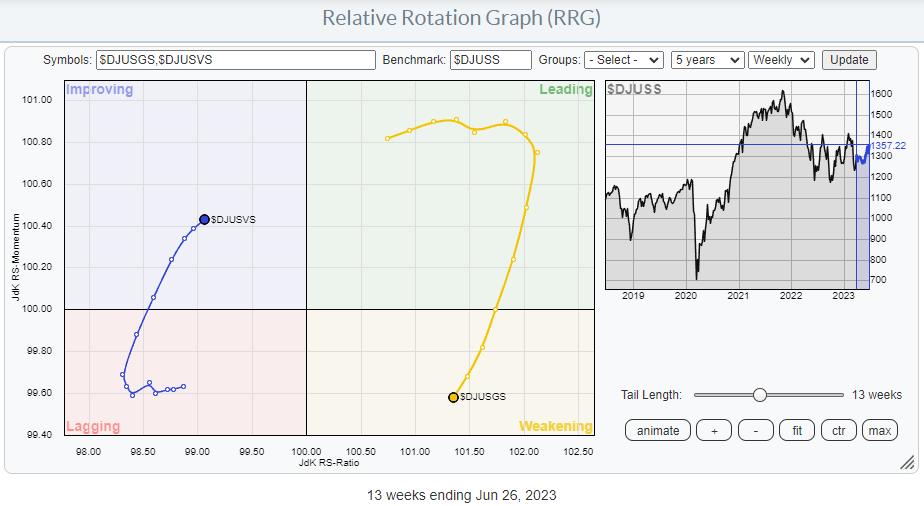Click the resize grip at bottom-right corner
The height and width of the screenshot is (506, 924).
[x=906, y=462]
